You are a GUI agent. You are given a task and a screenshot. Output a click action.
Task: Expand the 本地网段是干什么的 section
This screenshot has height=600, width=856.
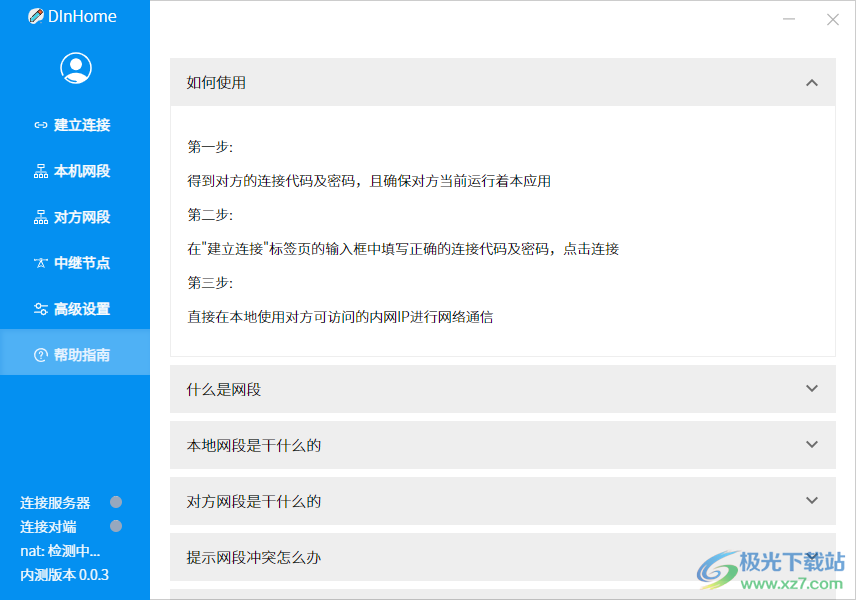click(812, 445)
